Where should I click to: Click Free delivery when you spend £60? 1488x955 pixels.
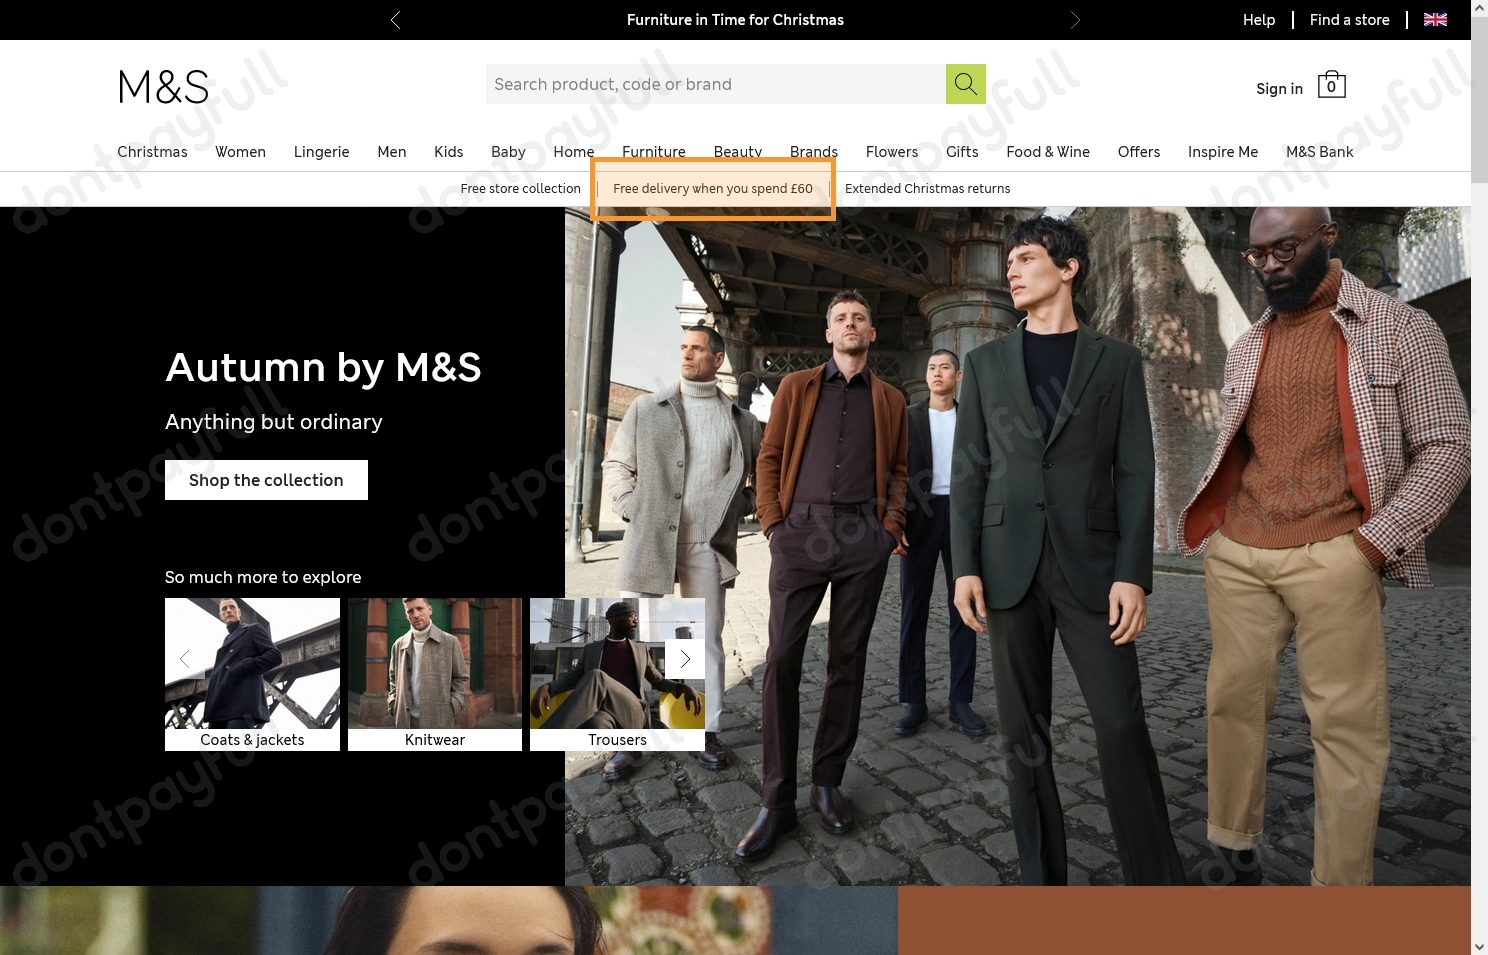(712, 188)
